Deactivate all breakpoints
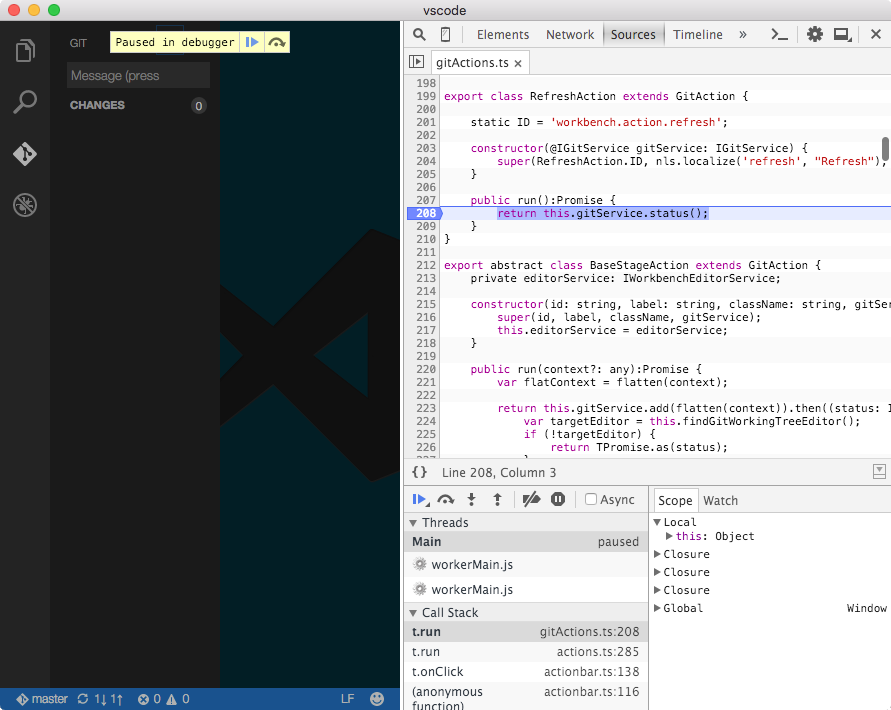Screen dimensions: 891x710 pos(531,500)
